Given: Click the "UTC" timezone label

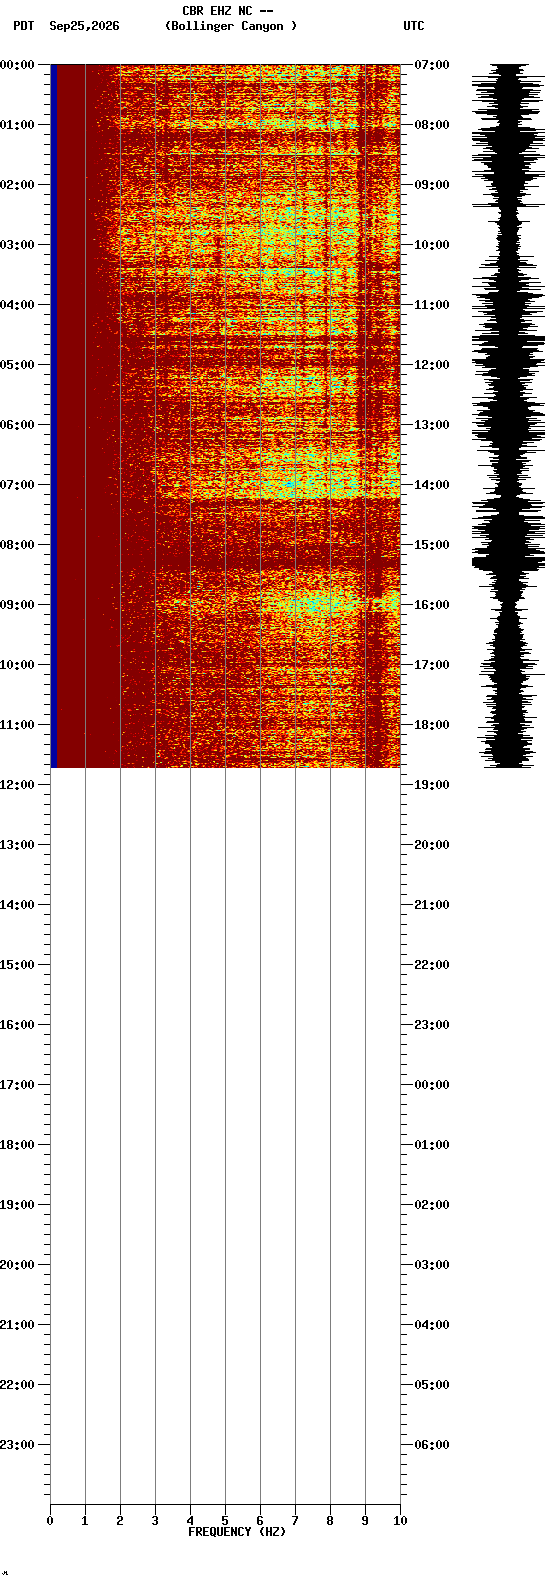Looking at the screenshot, I should tap(414, 26).
